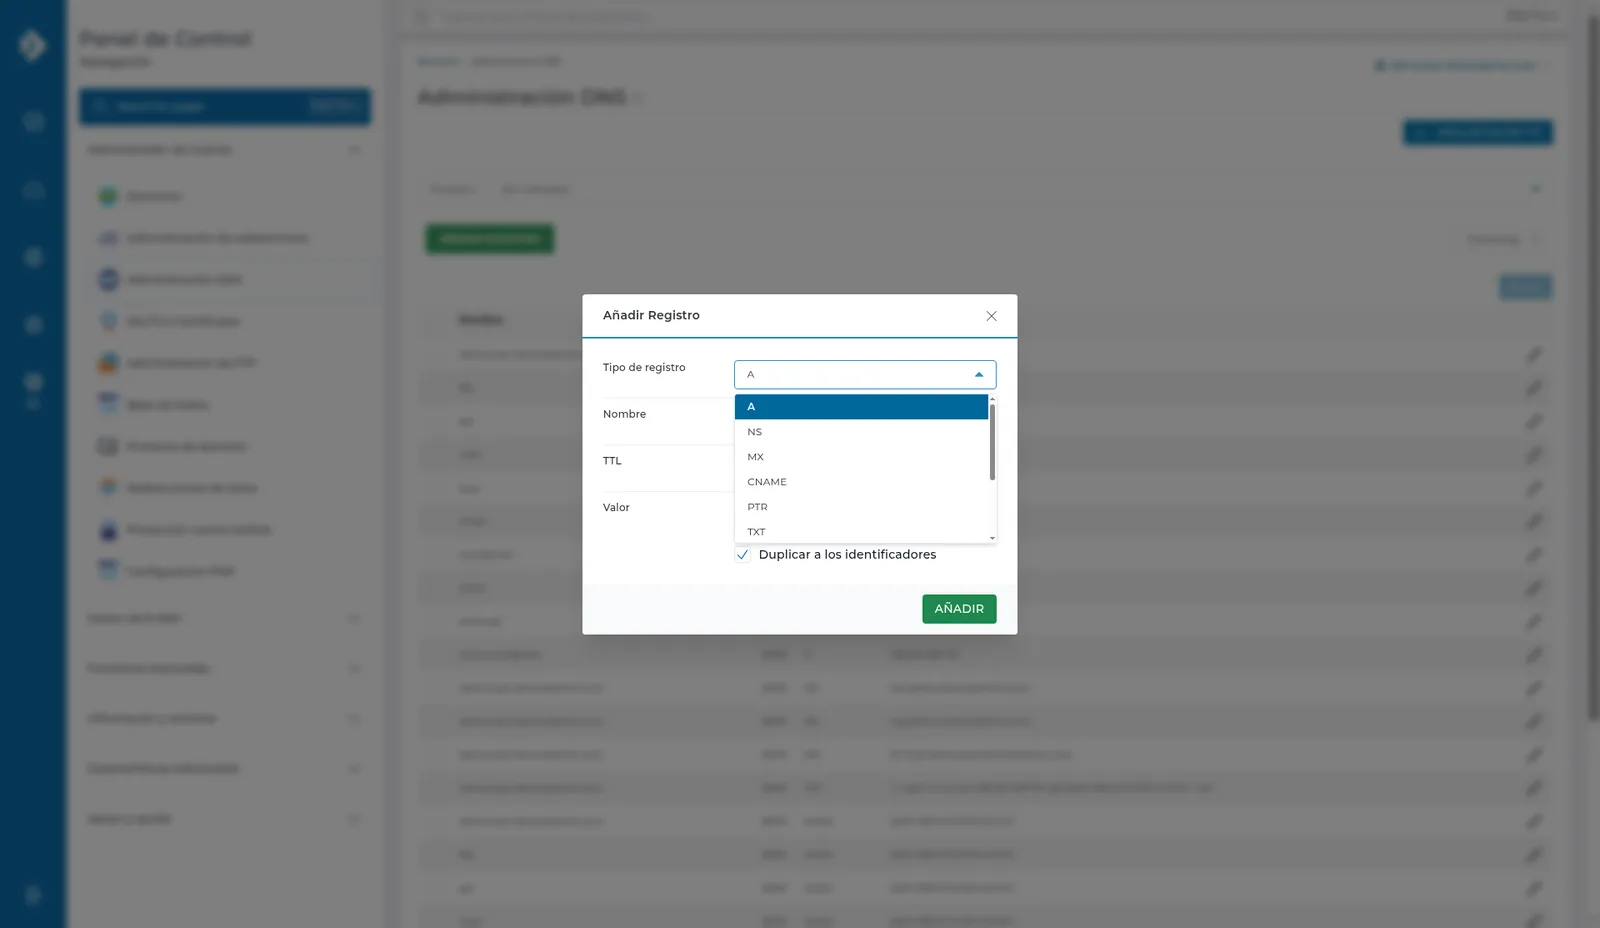This screenshot has width=1600, height=928.
Task: Click the pencil edit icon on first row
Action: point(1533,355)
